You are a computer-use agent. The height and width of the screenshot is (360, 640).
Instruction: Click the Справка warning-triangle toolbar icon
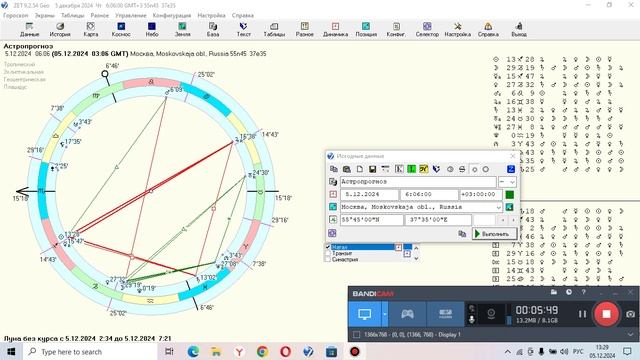[x=488, y=29]
